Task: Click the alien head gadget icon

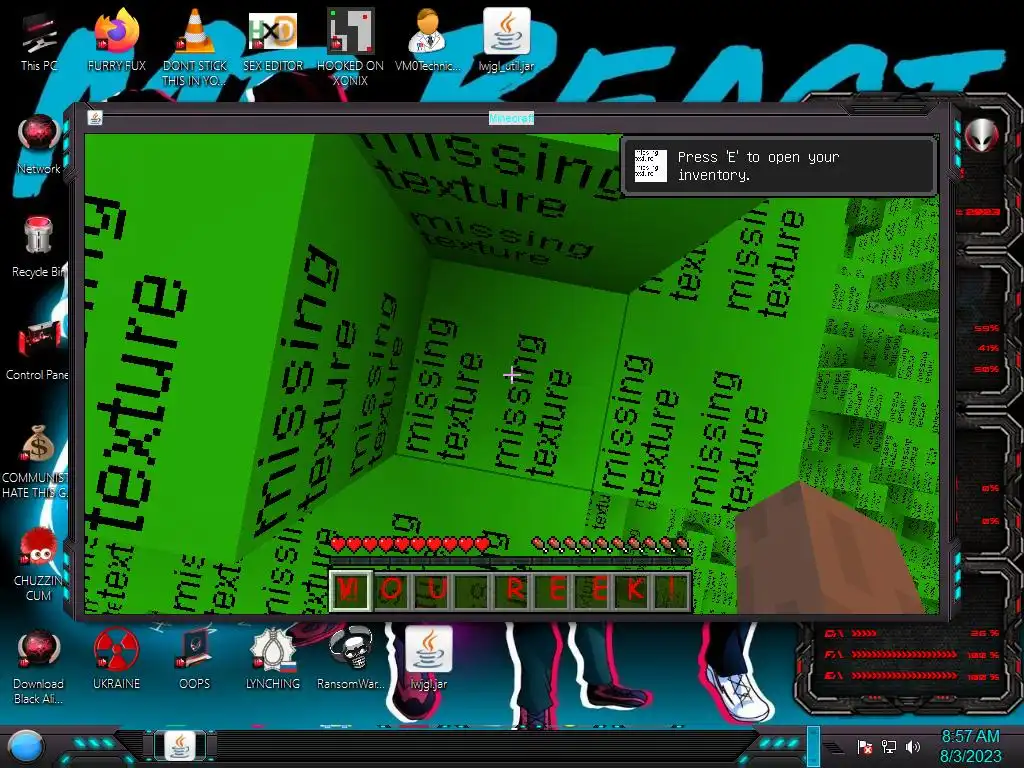Action: coord(982,136)
